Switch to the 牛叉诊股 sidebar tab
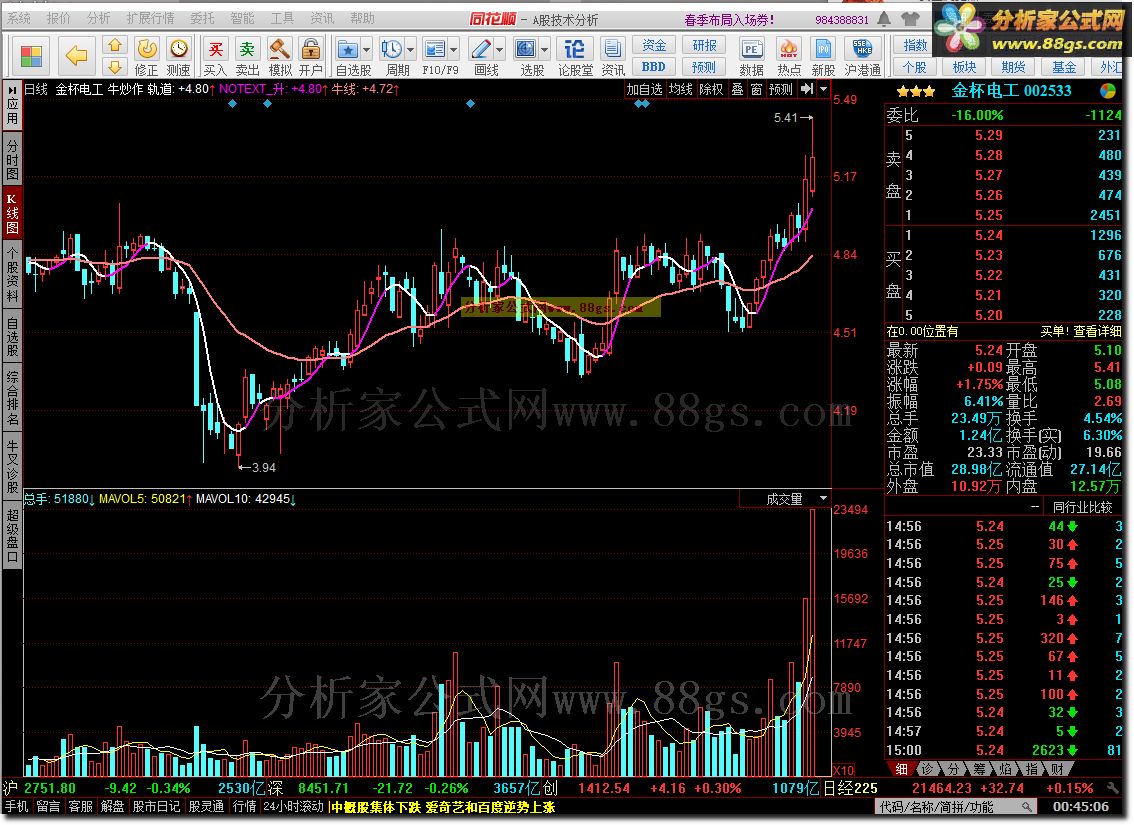Screen dimensions: 1134x825 pos(12,466)
